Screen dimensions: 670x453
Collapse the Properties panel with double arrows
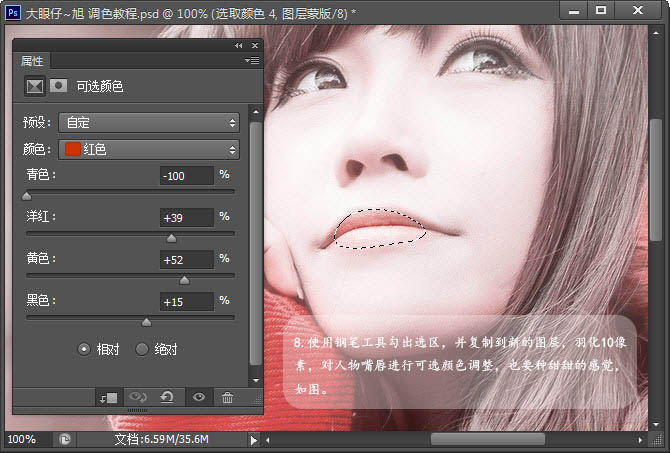238,46
